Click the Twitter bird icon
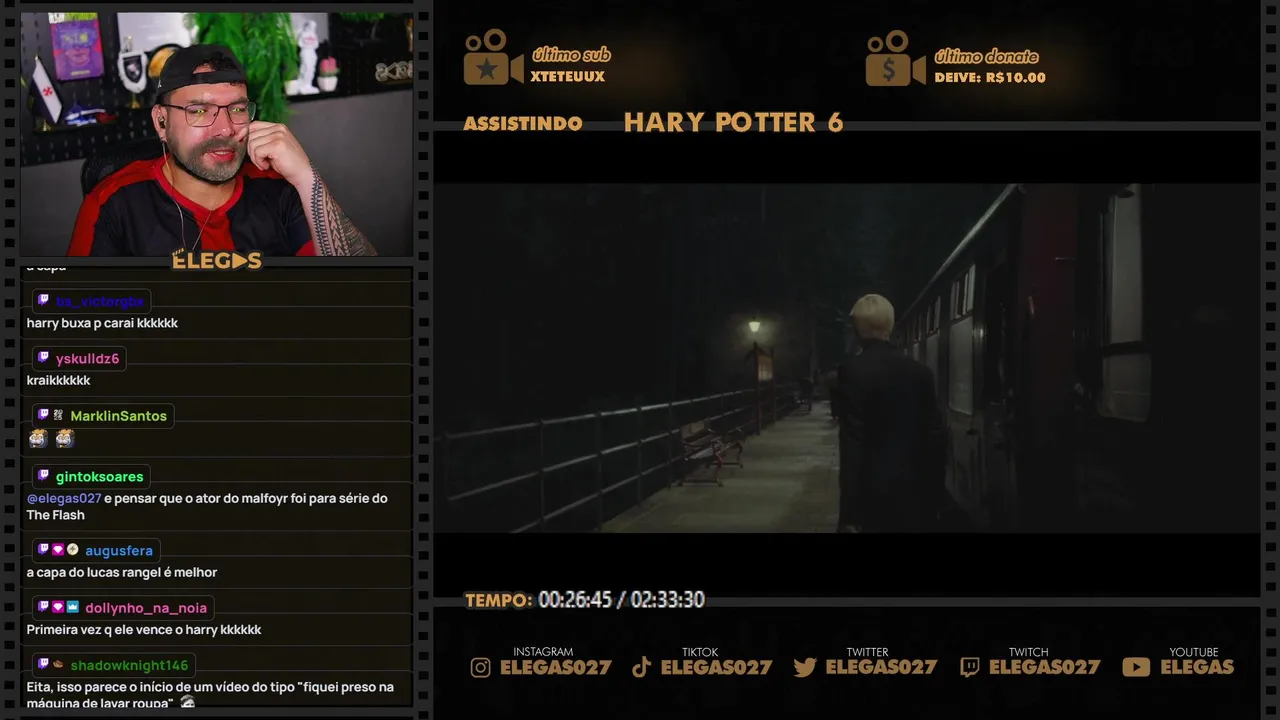This screenshot has height=720, width=1280. coord(805,668)
